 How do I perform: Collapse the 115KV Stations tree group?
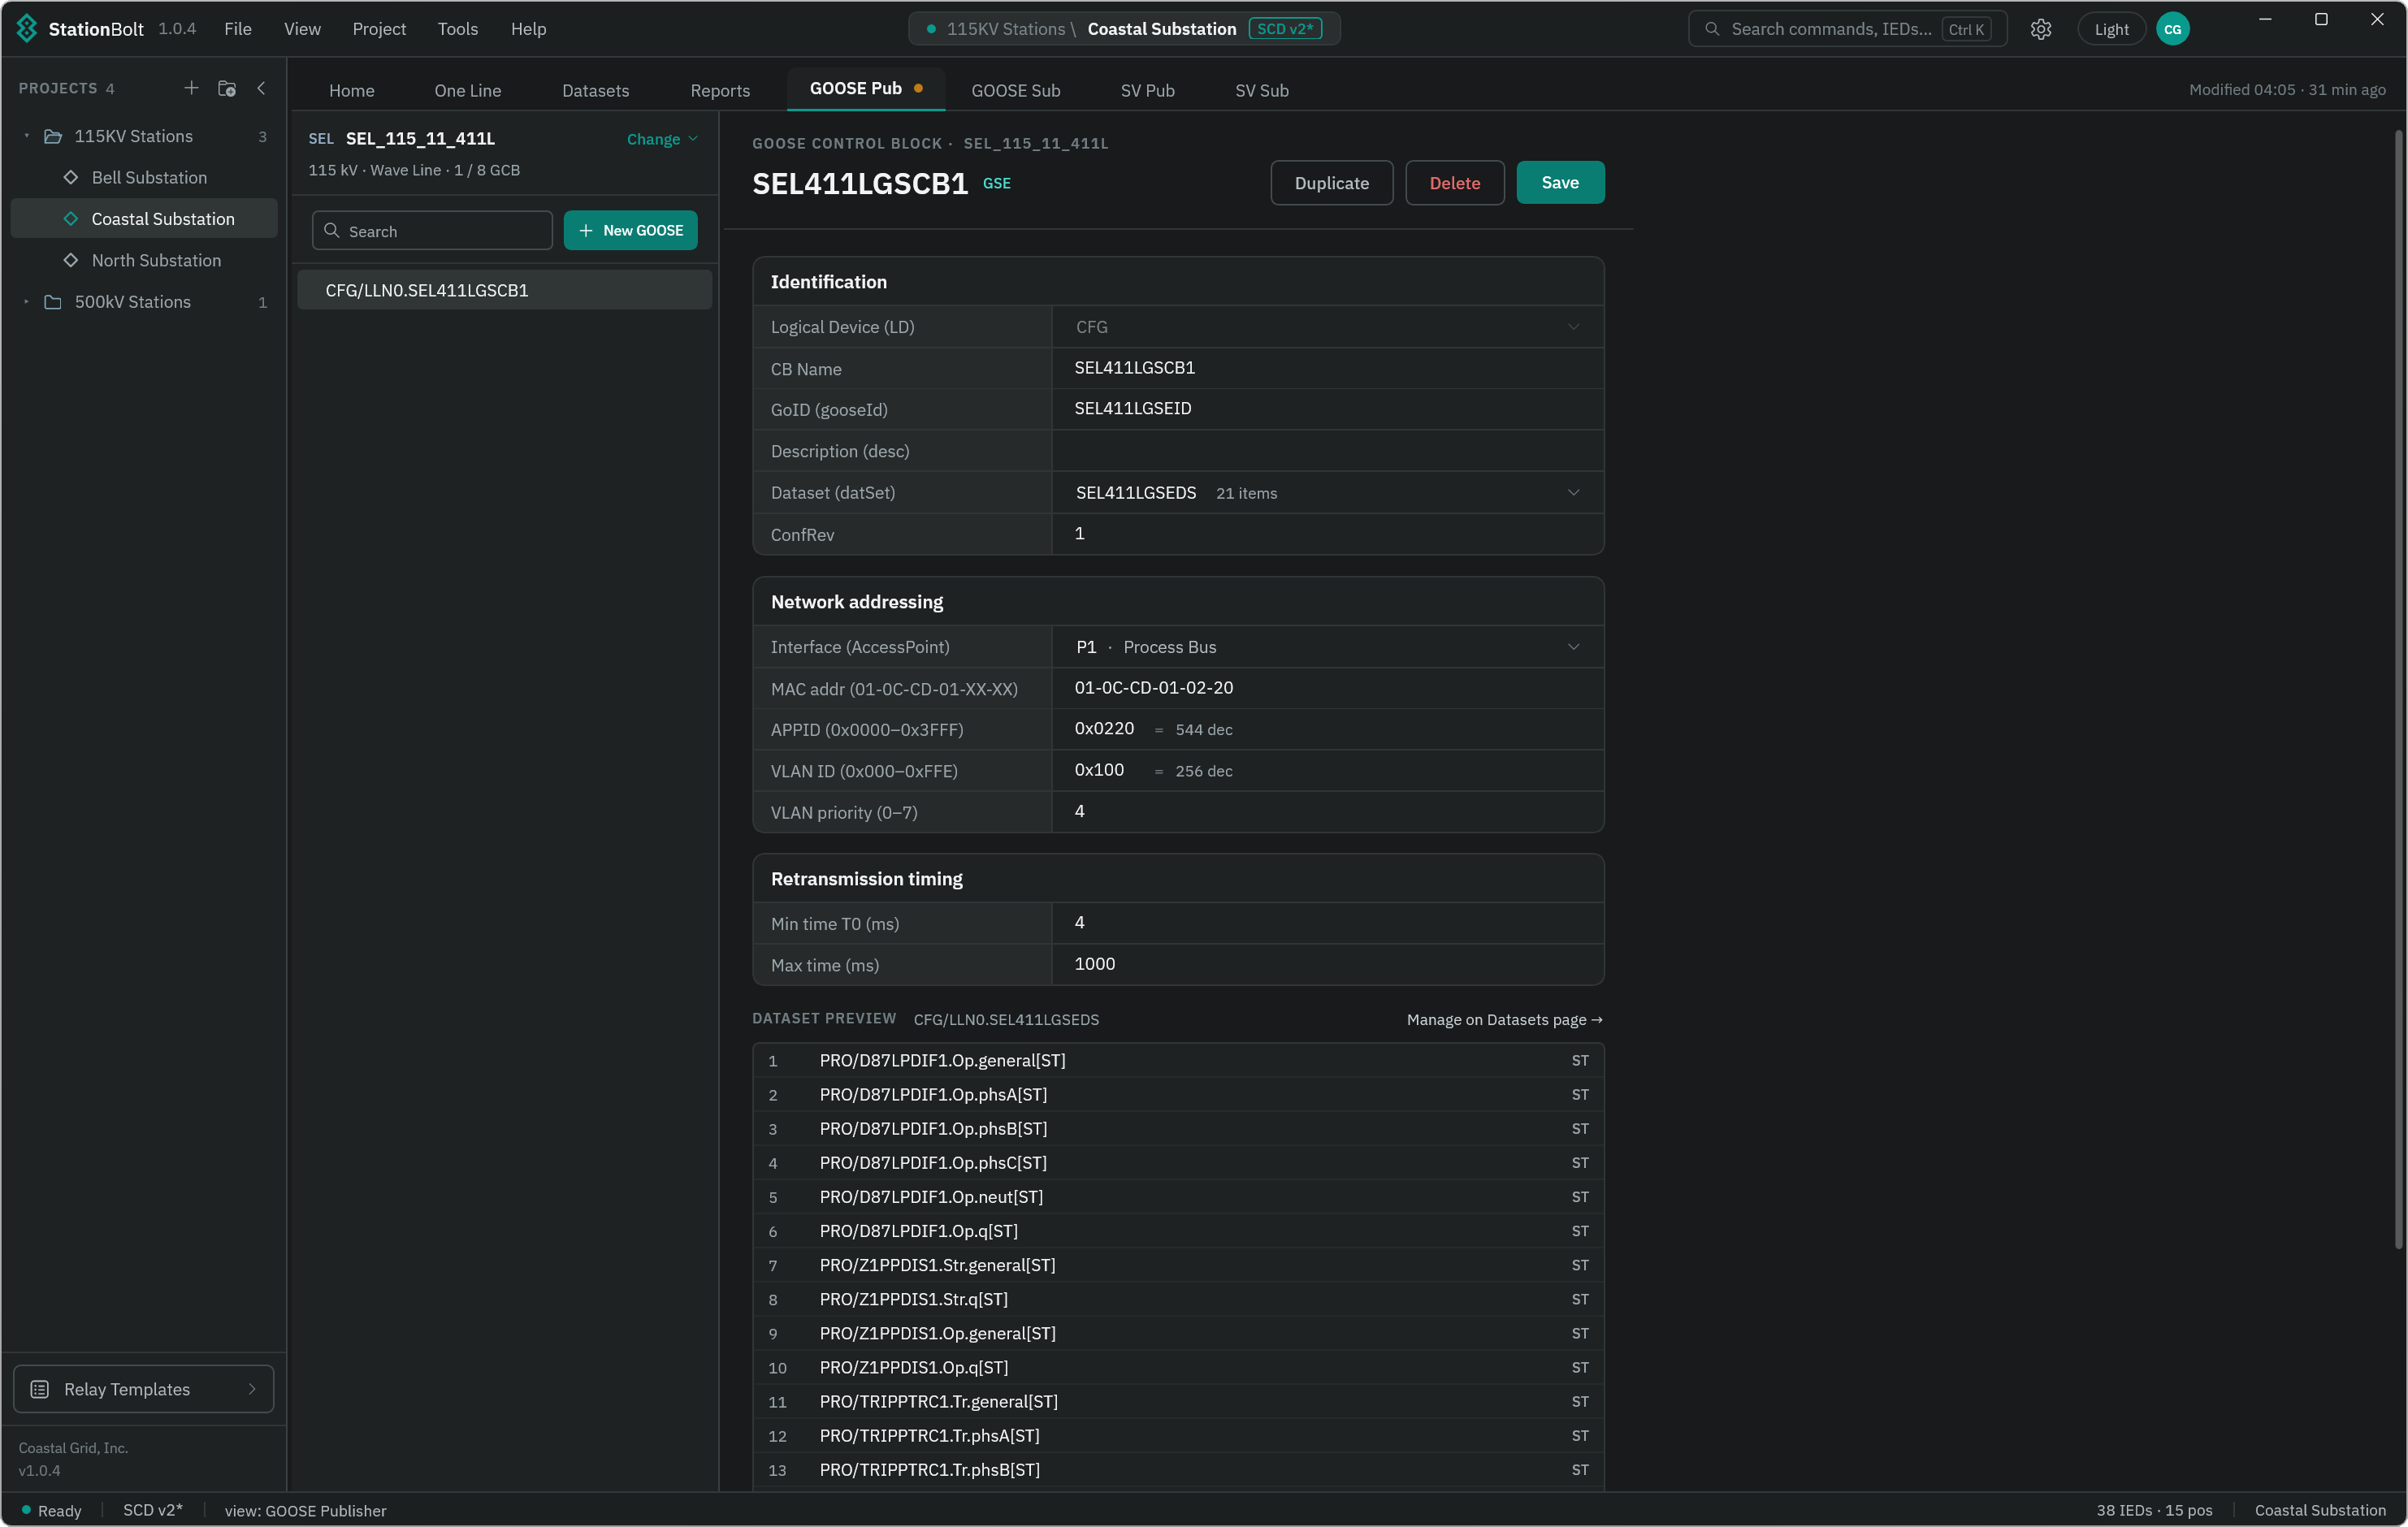pyautogui.click(x=27, y=136)
